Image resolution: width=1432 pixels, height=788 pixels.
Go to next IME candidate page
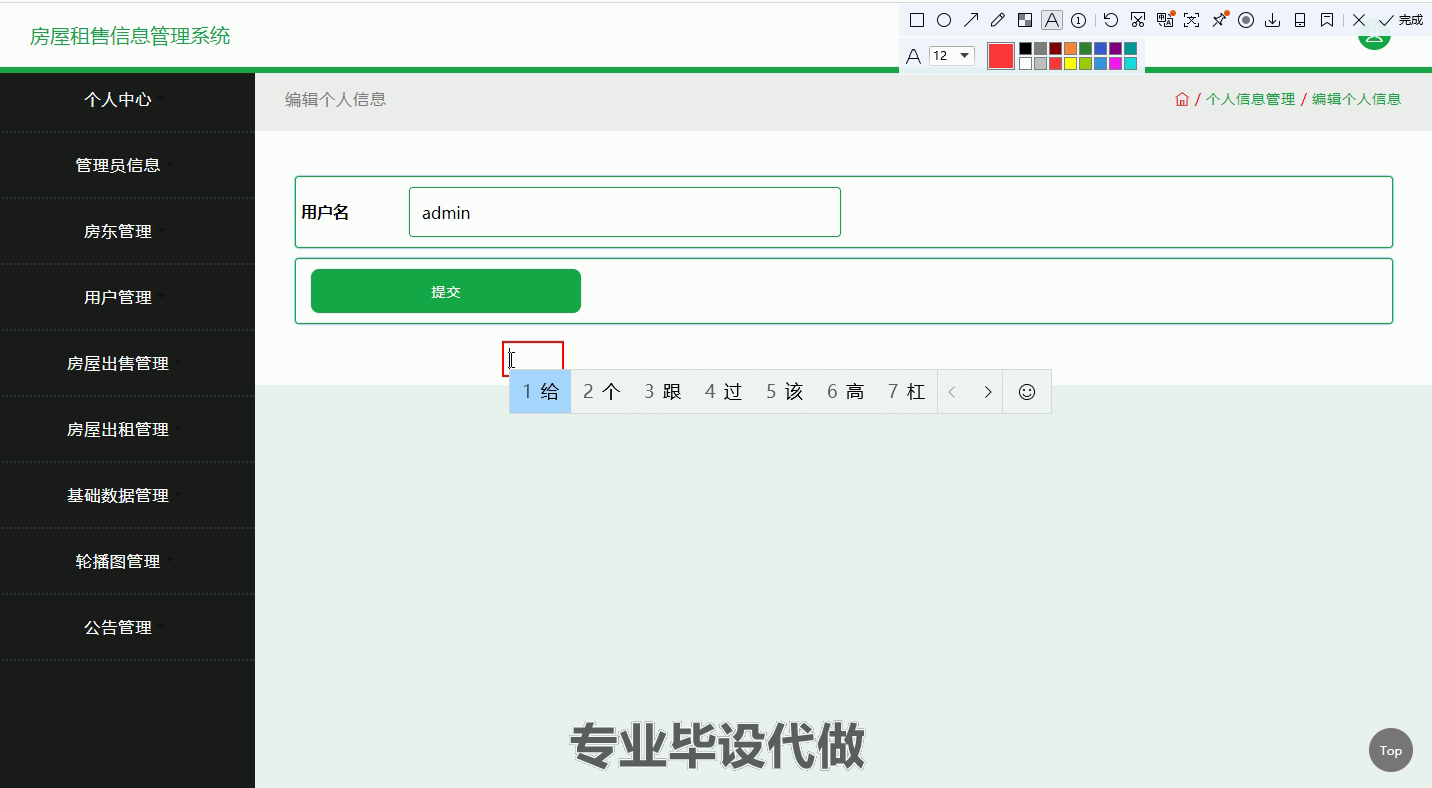[987, 392]
